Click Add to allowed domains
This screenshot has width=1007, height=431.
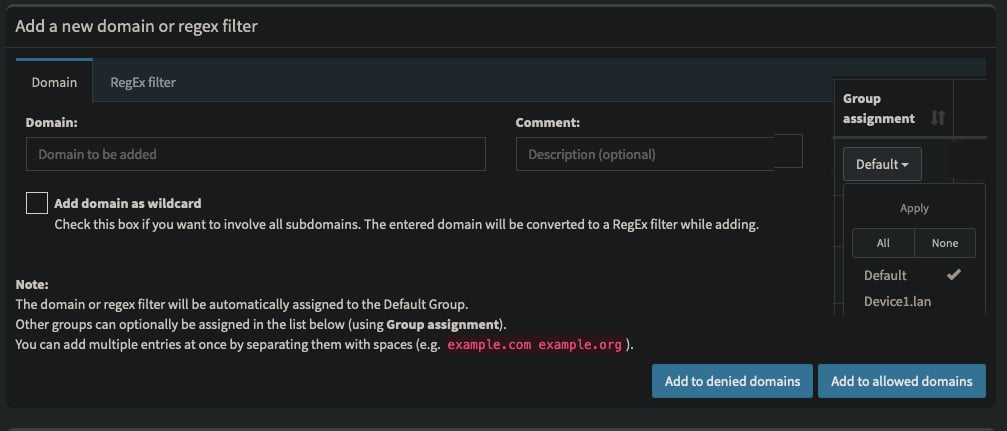pos(902,381)
